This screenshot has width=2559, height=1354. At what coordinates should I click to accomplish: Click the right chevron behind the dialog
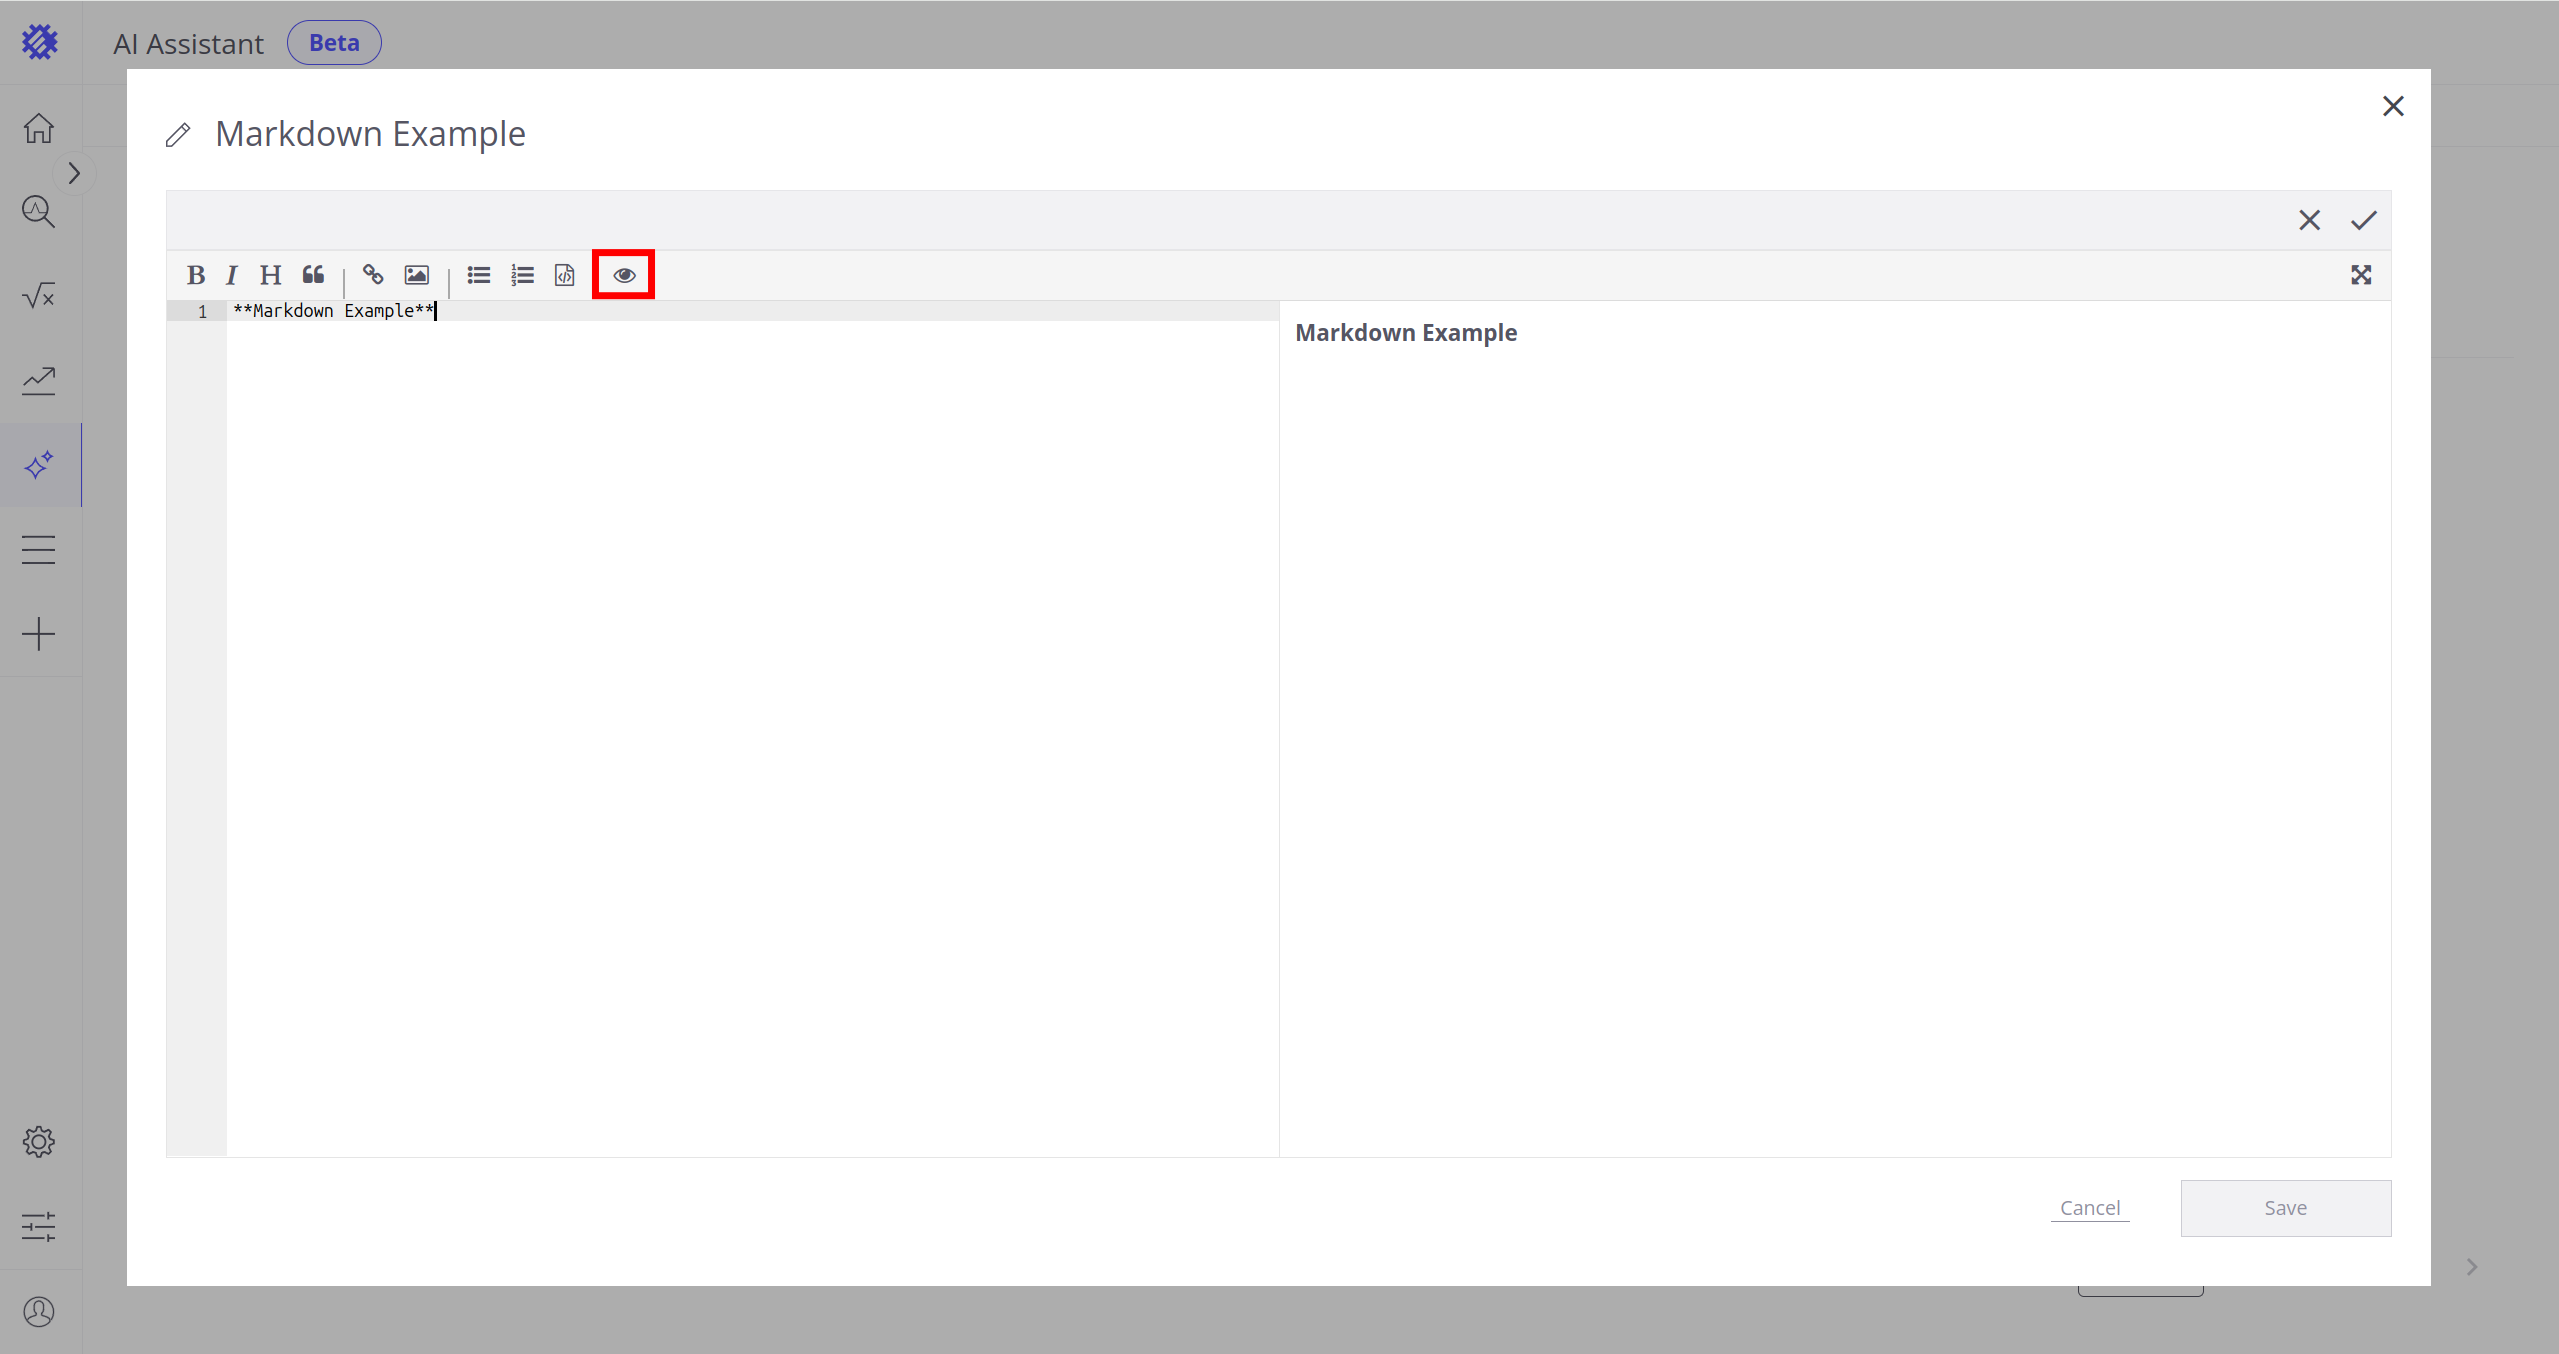[x=2472, y=1267]
